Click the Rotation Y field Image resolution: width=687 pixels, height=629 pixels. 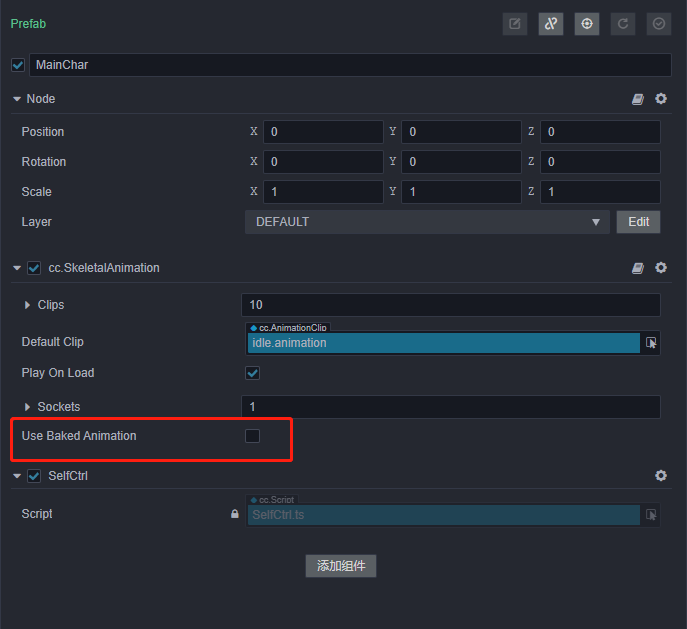coord(461,162)
